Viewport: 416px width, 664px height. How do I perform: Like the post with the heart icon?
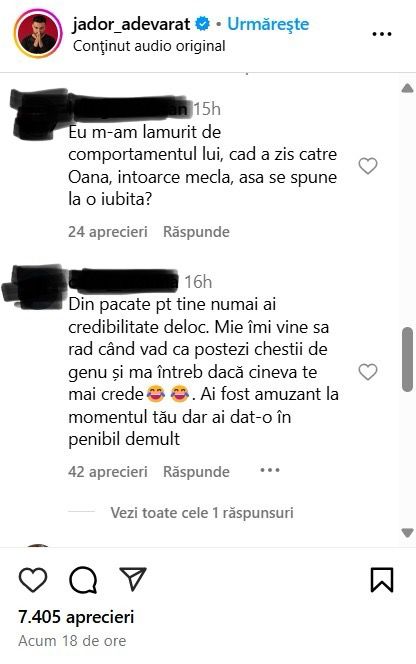click(33, 580)
